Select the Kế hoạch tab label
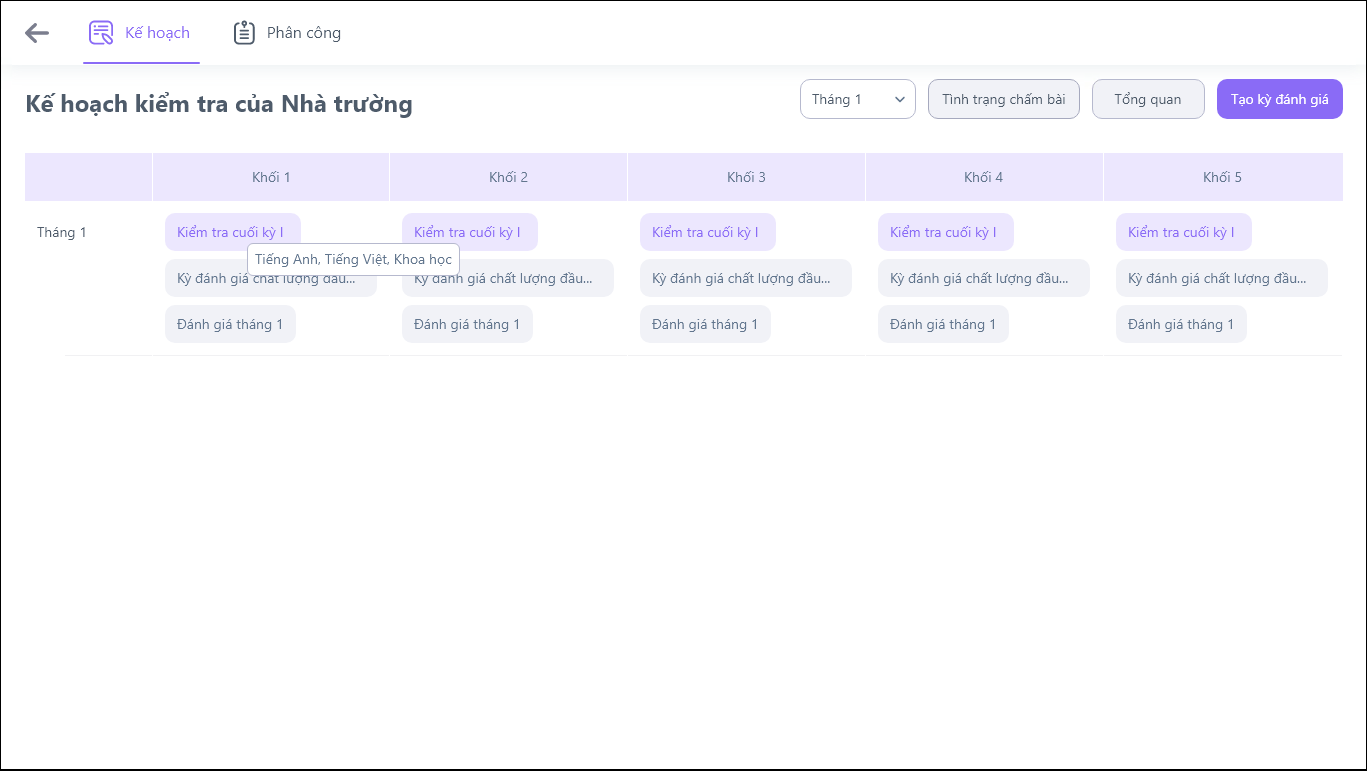Image resolution: width=1367 pixels, height=771 pixels. [157, 33]
